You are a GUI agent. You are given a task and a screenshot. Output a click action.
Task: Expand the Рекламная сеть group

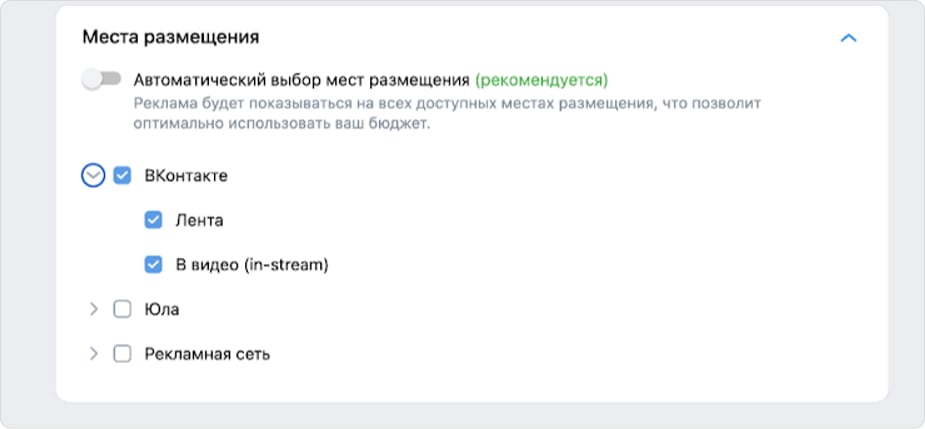[94, 354]
